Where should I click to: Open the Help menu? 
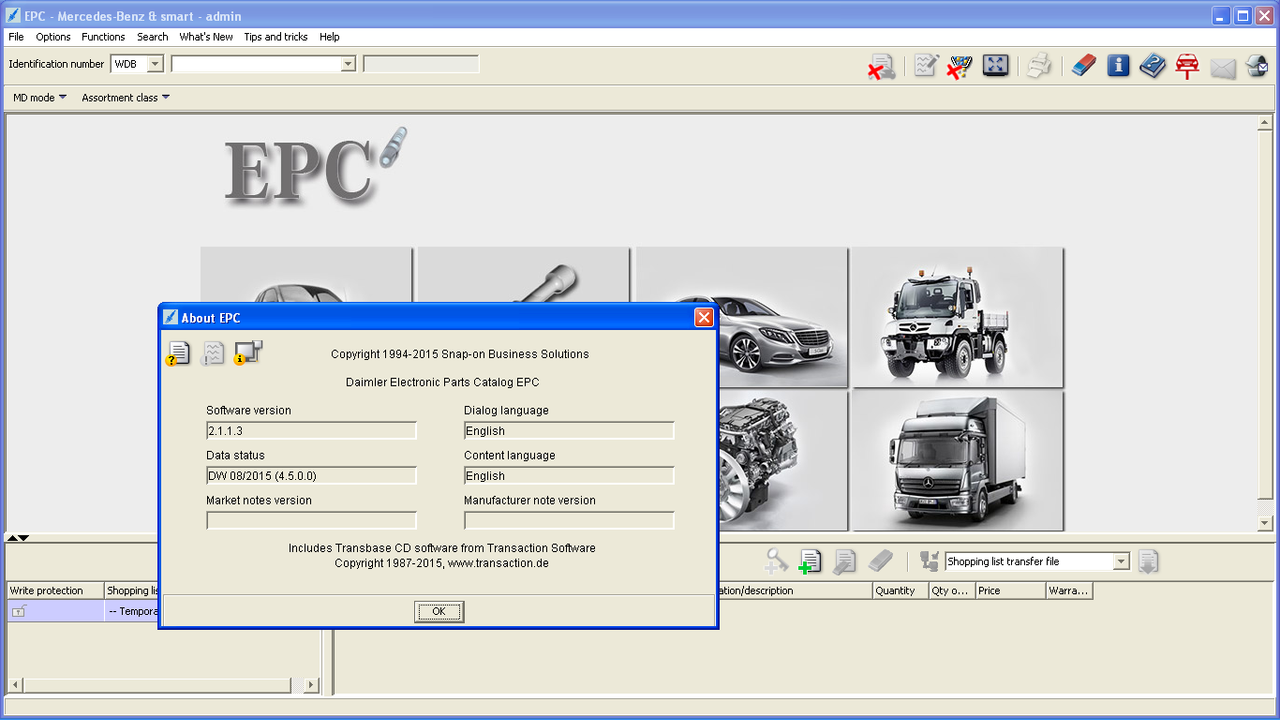coord(330,37)
